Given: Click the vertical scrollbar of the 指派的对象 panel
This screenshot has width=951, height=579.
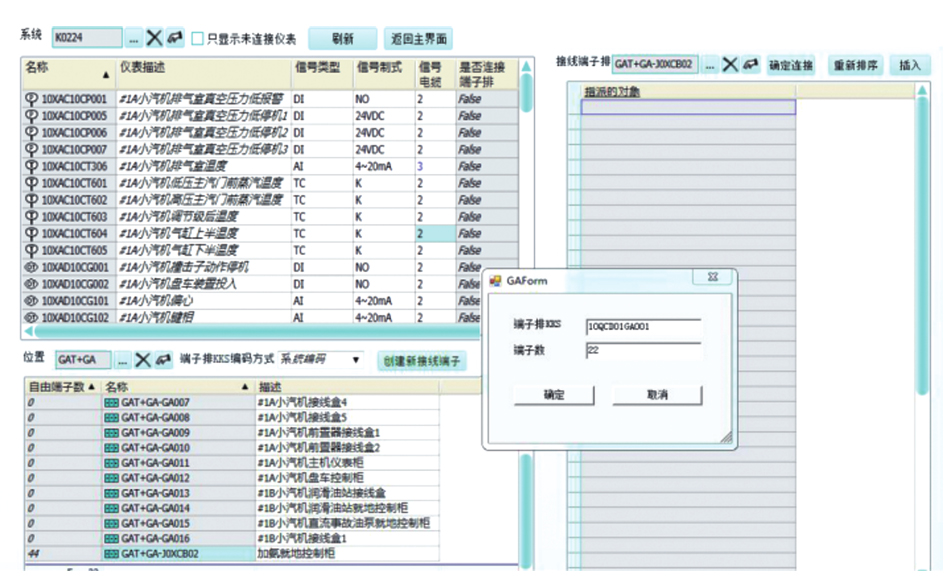Looking at the screenshot, I should pyautogui.click(x=922, y=246).
